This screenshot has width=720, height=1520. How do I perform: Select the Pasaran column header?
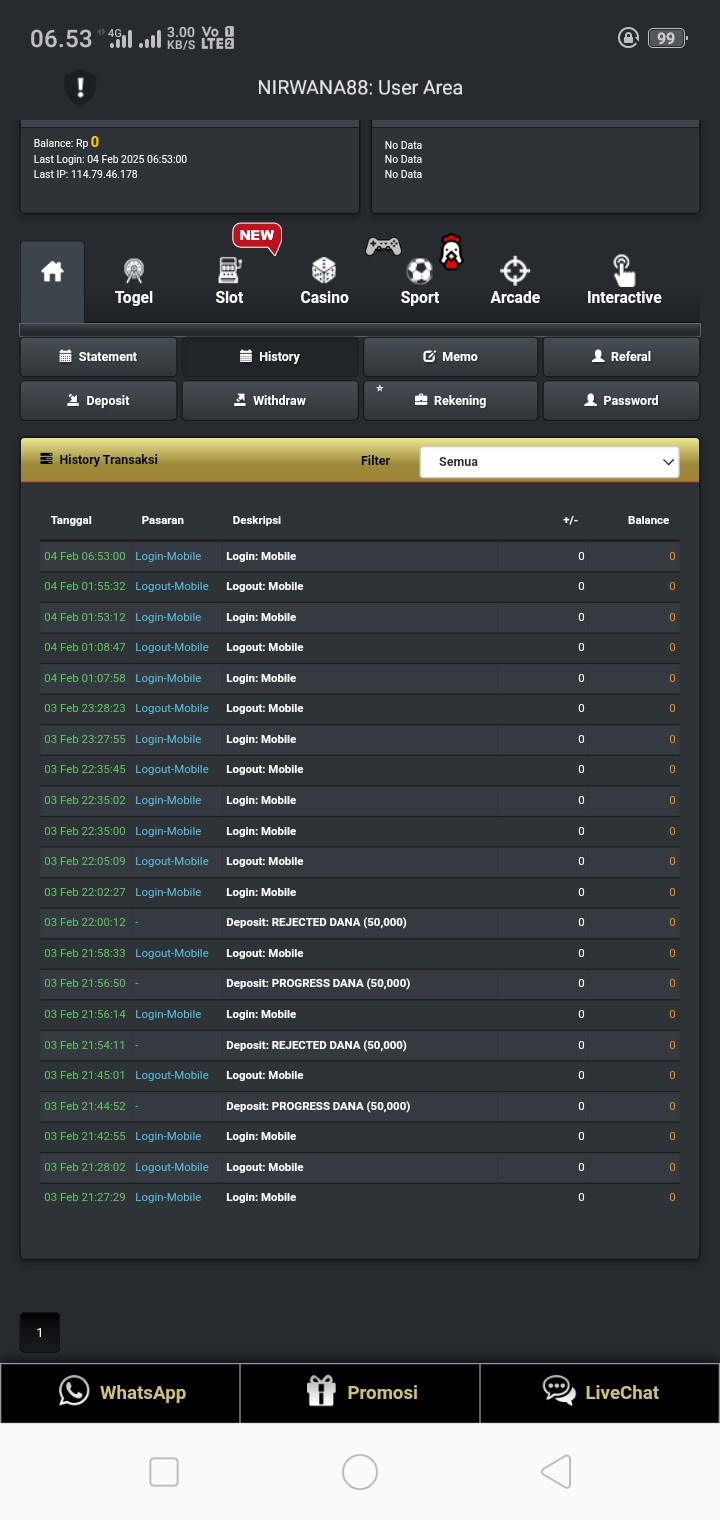click(163, 520)
